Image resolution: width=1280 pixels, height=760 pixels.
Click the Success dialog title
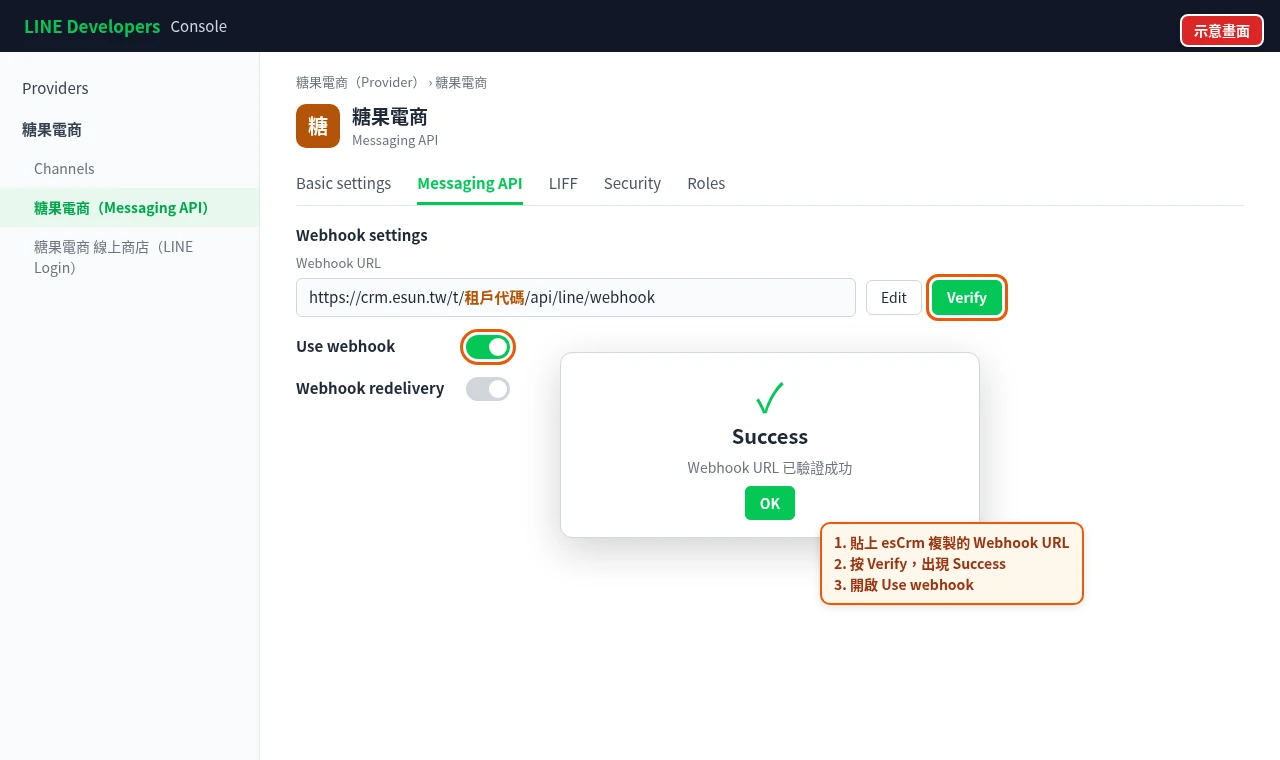[x=770, y=436]
